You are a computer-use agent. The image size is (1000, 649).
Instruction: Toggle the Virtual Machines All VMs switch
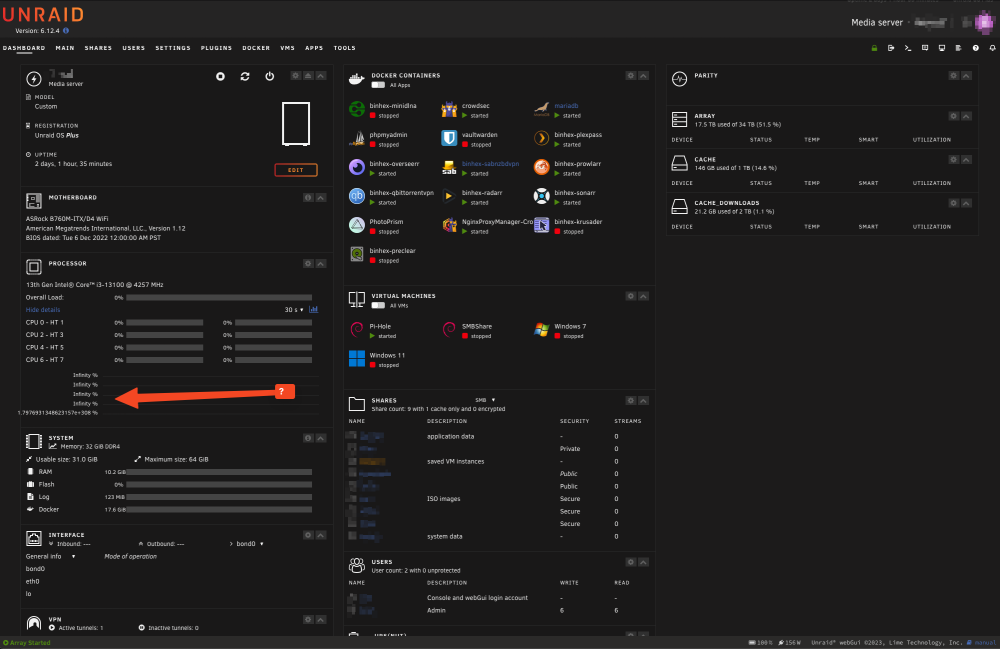point(378,305)
